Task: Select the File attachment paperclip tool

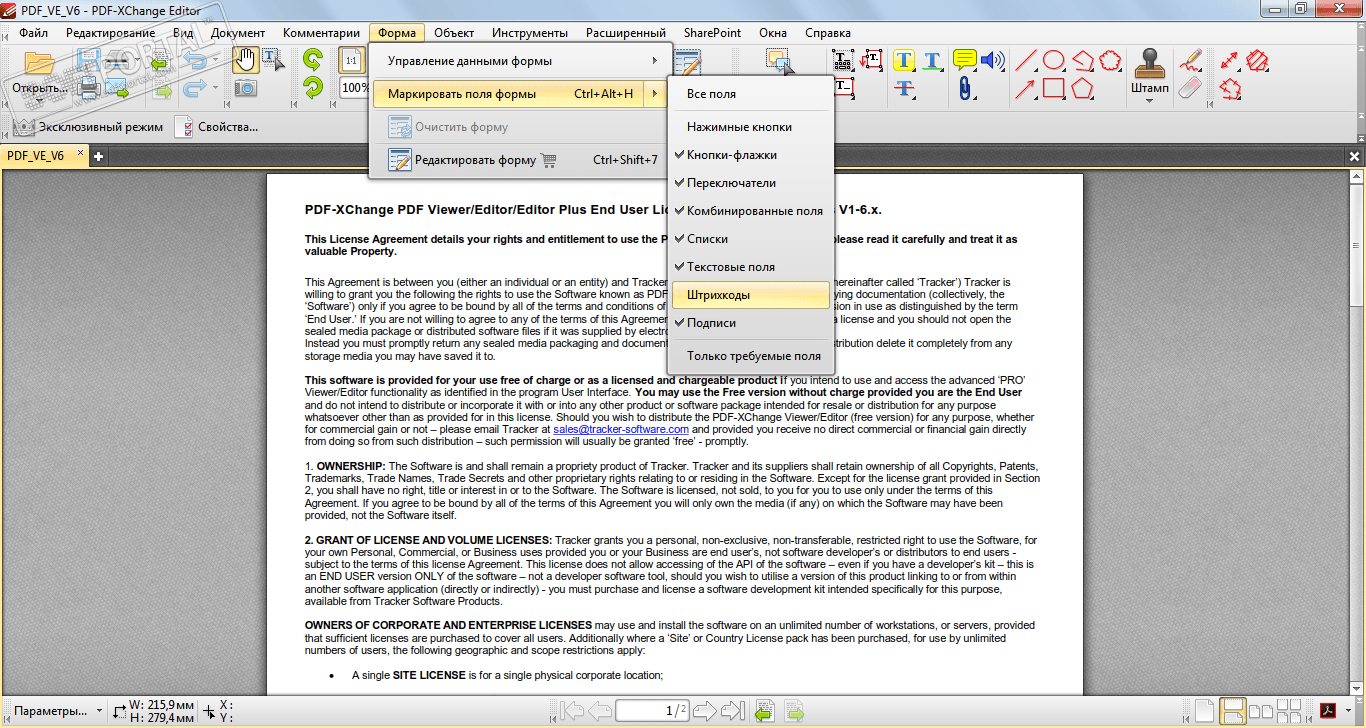Action: tap(964, 88)
